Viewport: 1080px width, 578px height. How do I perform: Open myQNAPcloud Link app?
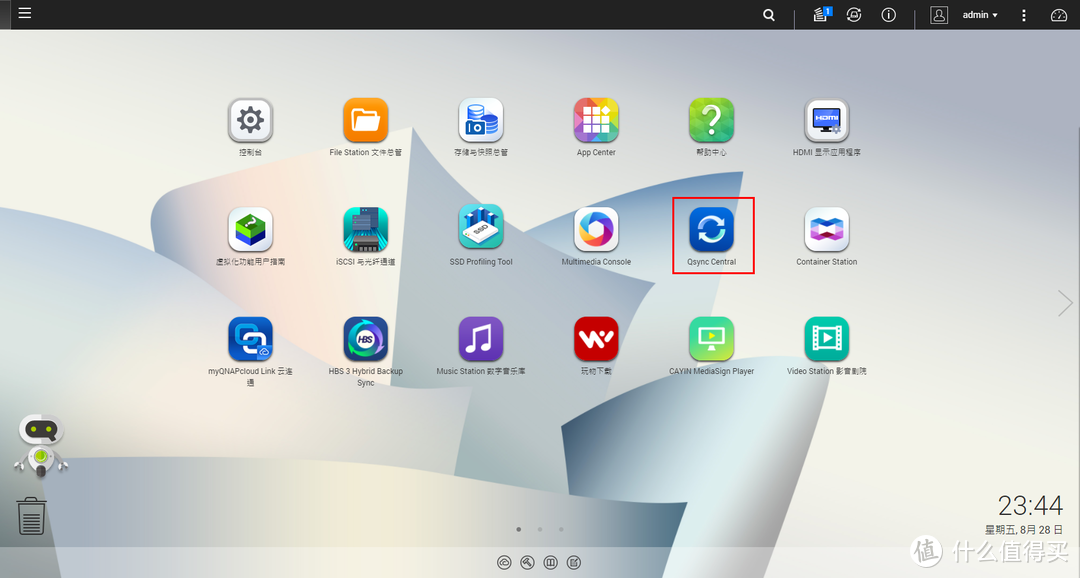click(x=250, y=339)
